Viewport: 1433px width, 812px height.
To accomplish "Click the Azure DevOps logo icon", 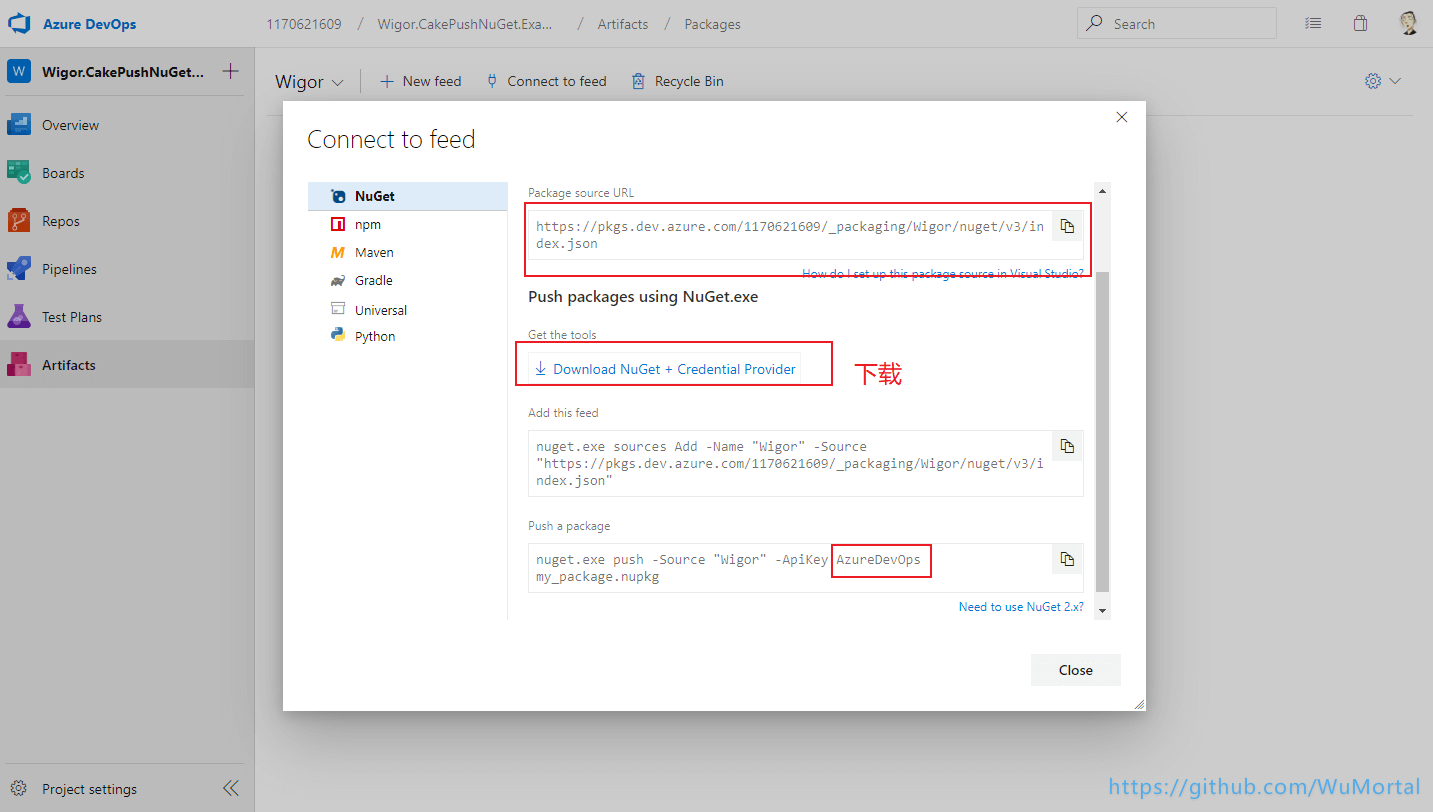I will point(20,23).
